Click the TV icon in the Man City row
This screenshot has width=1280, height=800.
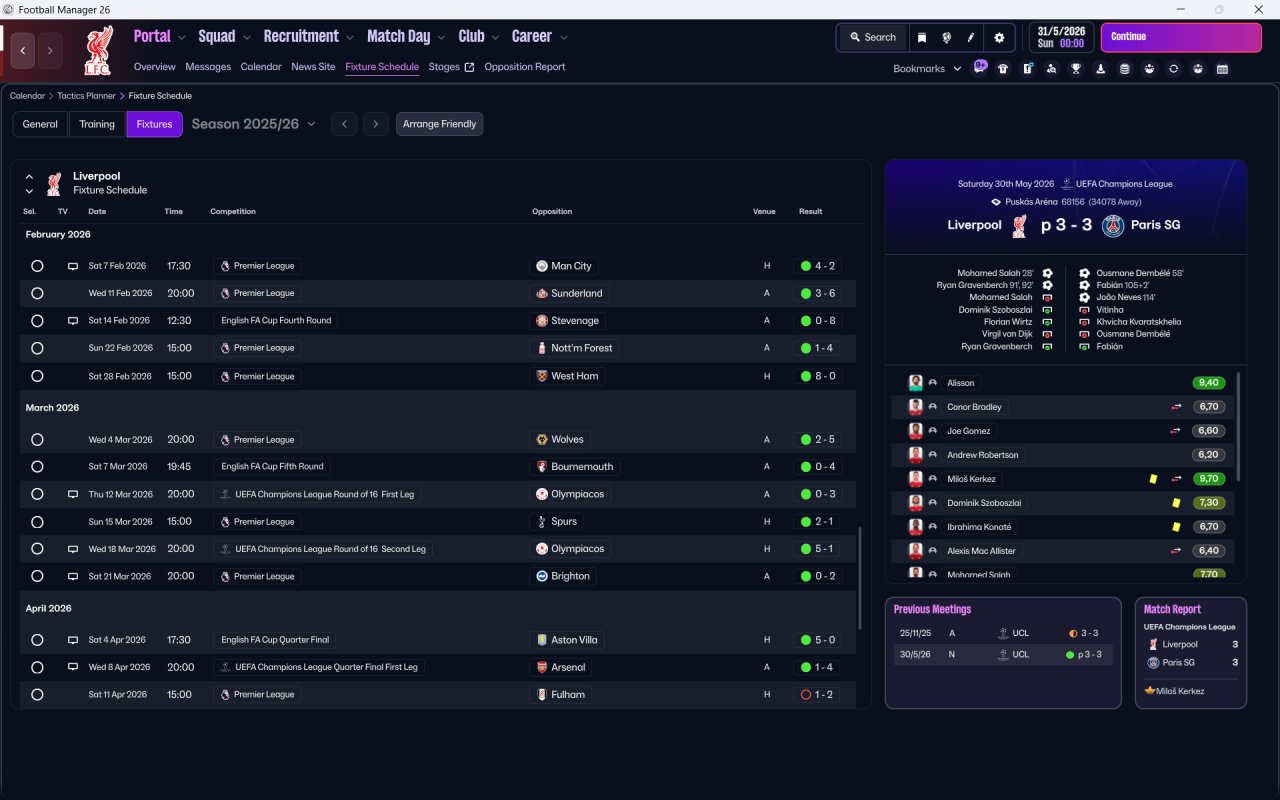pos(72,266)
